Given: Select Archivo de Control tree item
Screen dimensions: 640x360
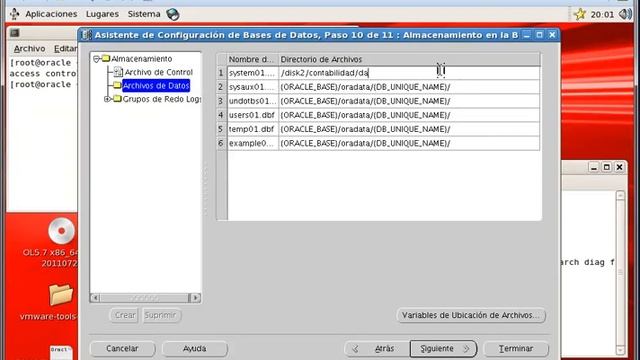Looking at the screenshot, I should (158, 72).
